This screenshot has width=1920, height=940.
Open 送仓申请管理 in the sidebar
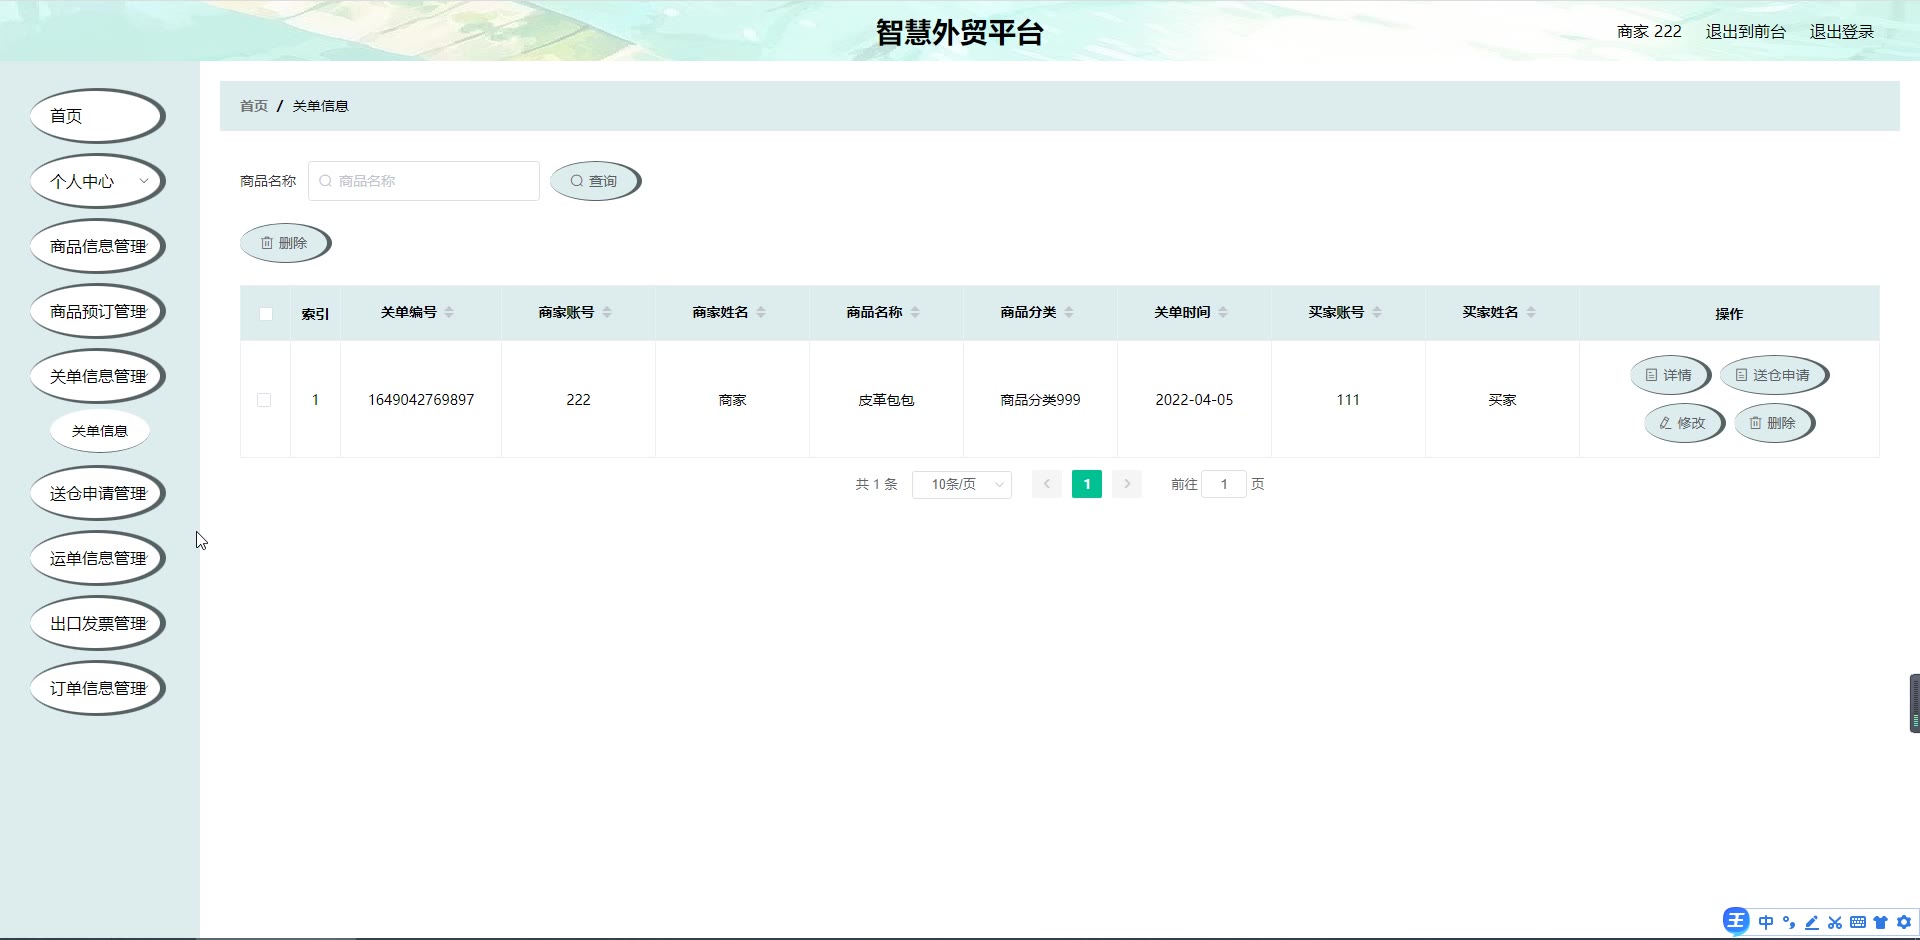[x=98, y=493]
